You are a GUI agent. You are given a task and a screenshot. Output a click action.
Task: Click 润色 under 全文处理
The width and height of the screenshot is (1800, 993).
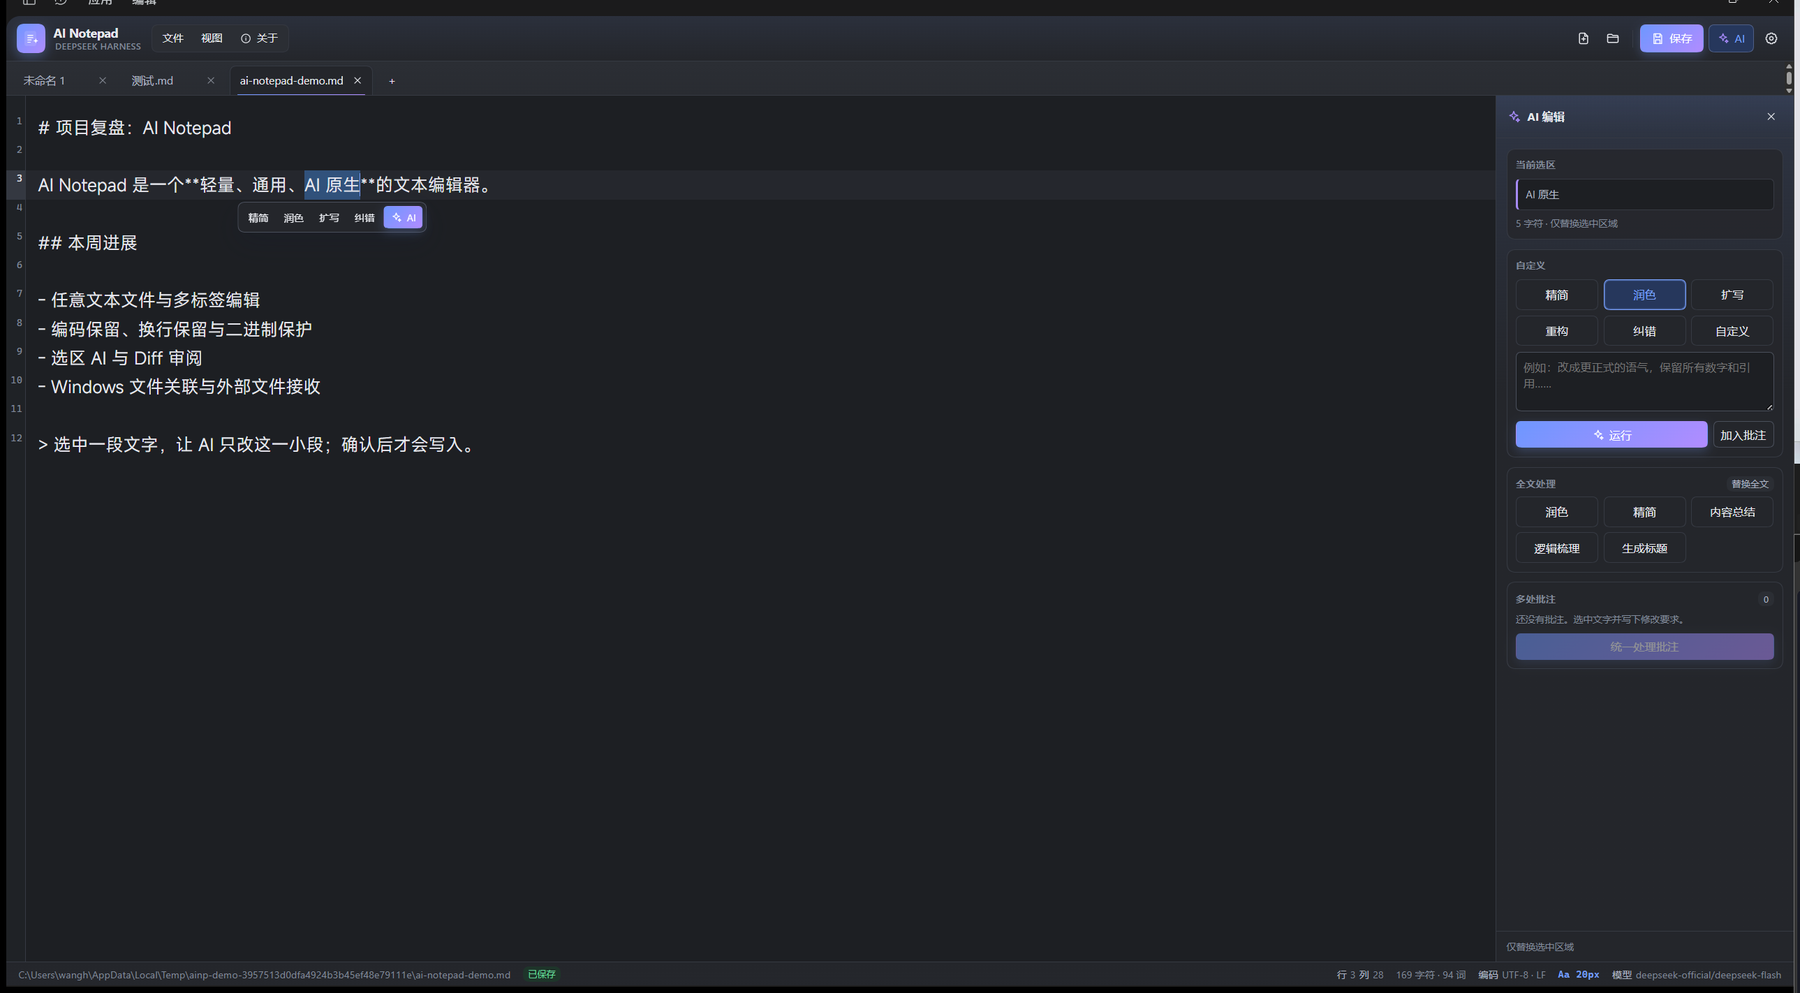click(x=1556, y=512)
